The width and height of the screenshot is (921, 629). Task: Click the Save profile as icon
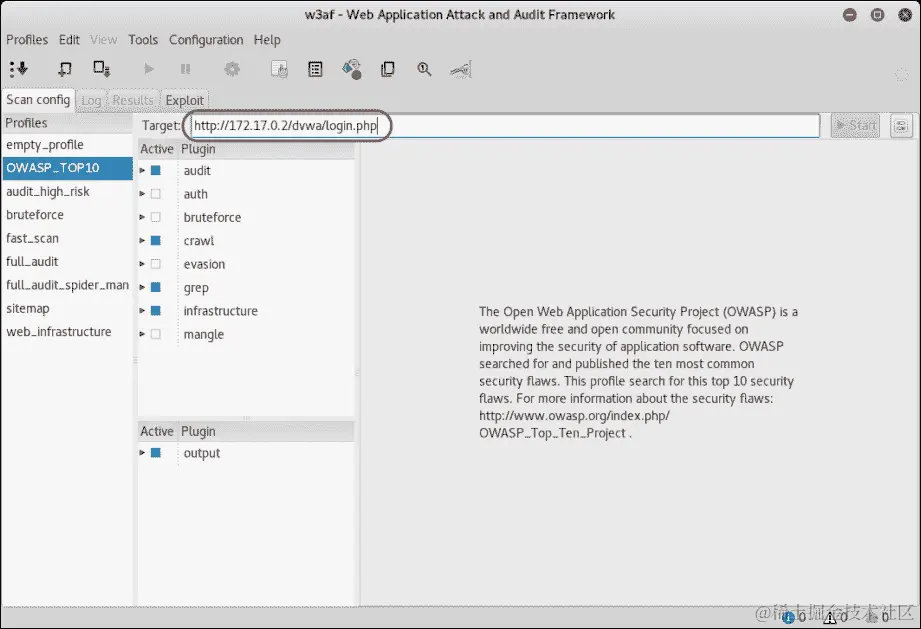(x=102, y=69)
